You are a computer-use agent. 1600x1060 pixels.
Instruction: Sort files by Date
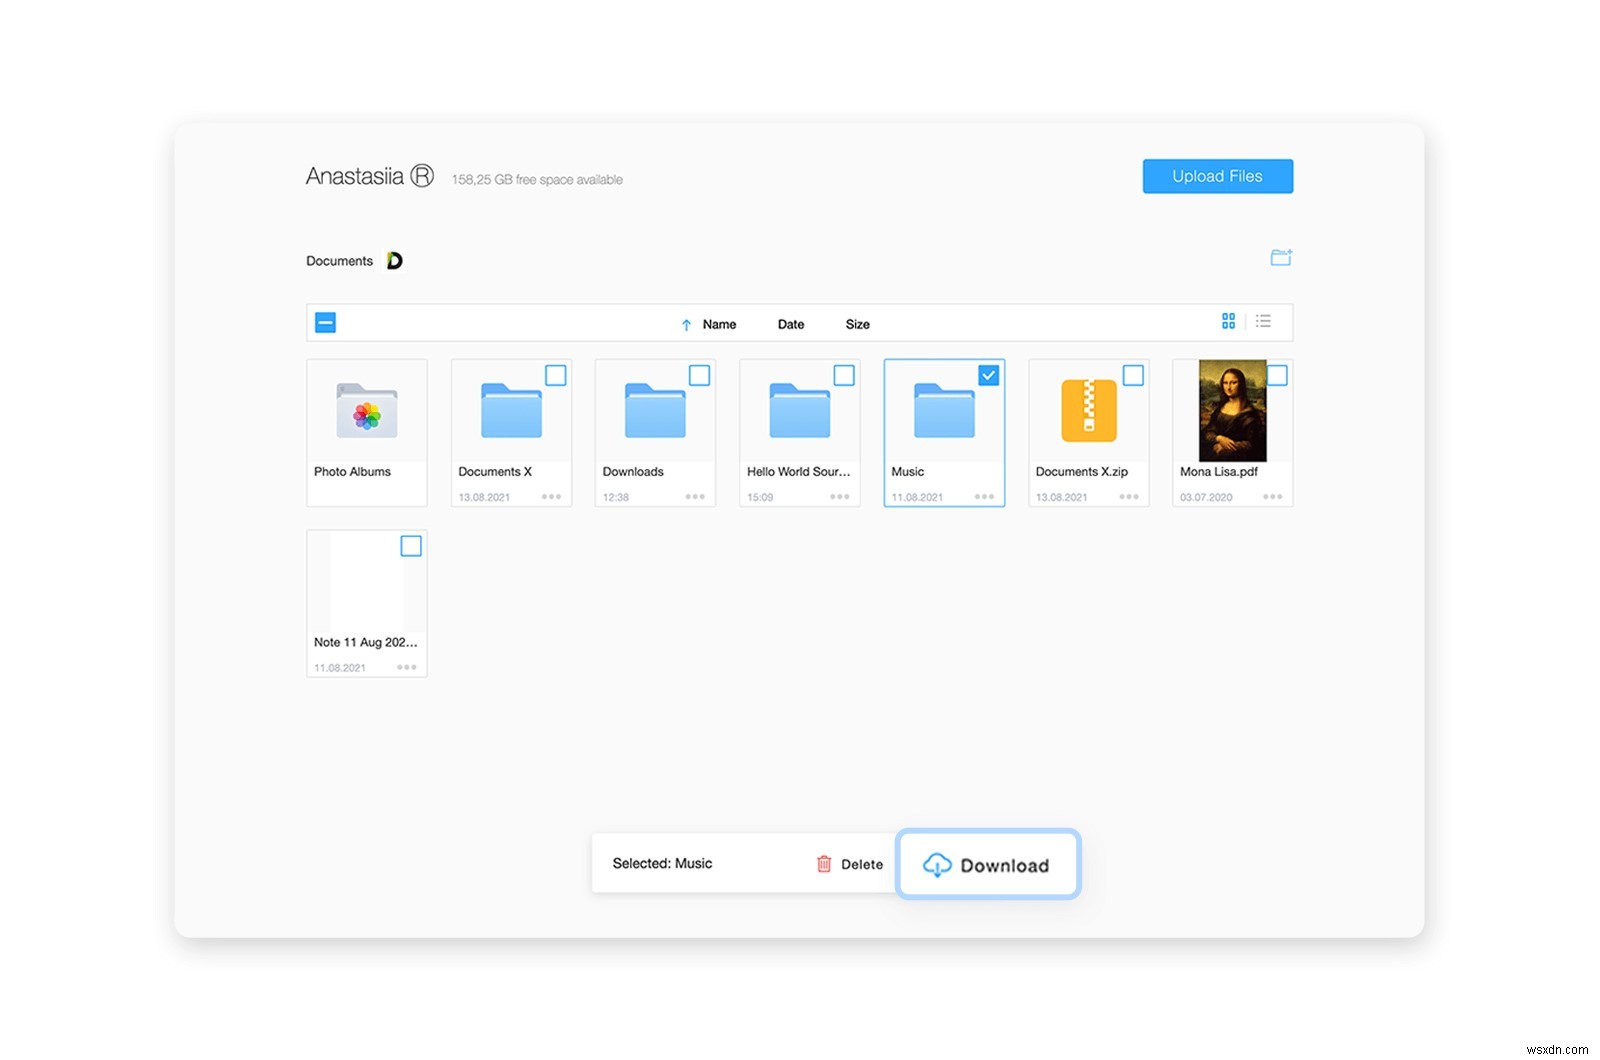pyautogui.click(x=790, y=324)
